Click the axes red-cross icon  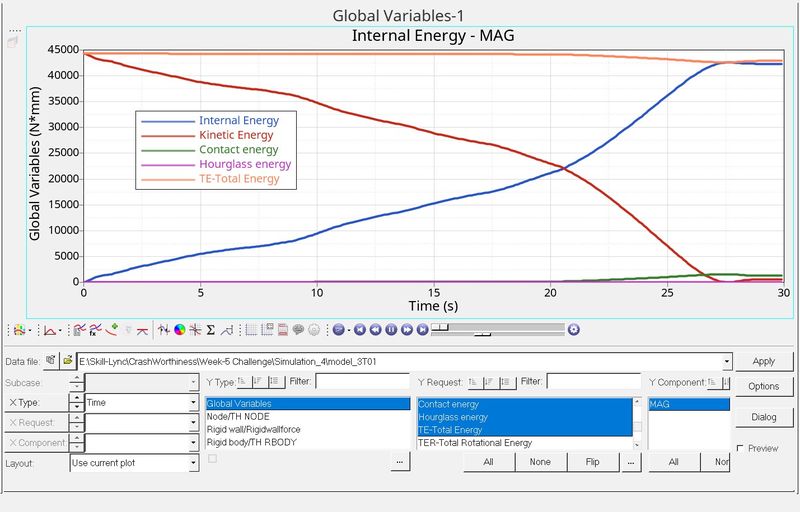click(195, 330)
